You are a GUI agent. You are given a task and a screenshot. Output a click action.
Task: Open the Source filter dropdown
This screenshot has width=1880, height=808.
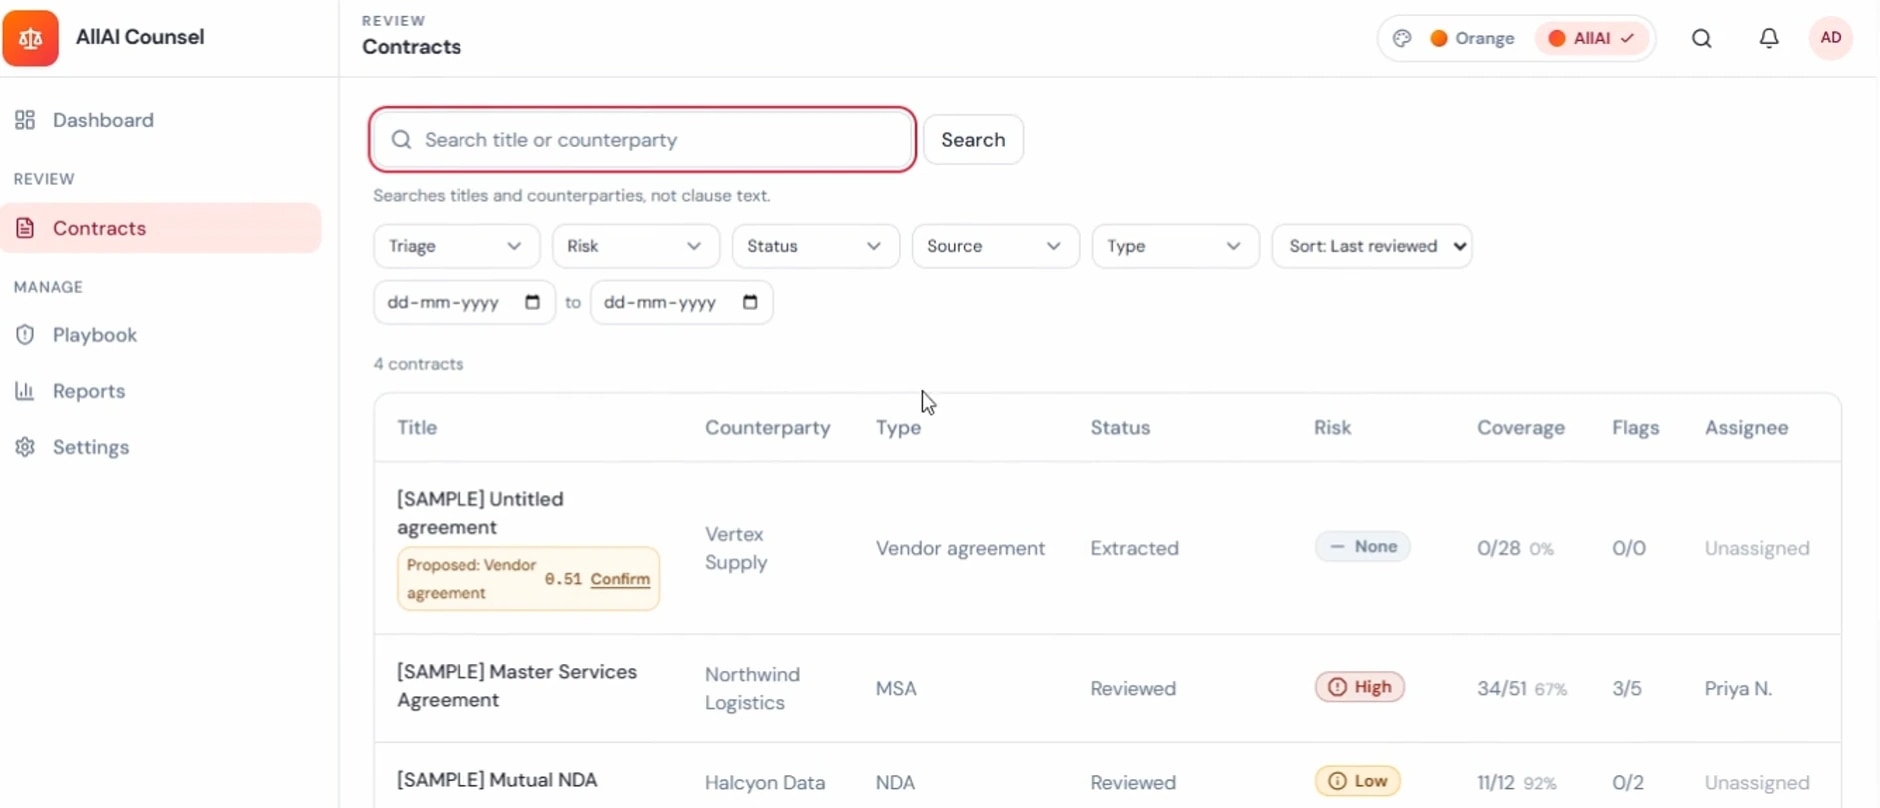click(996, 246)
